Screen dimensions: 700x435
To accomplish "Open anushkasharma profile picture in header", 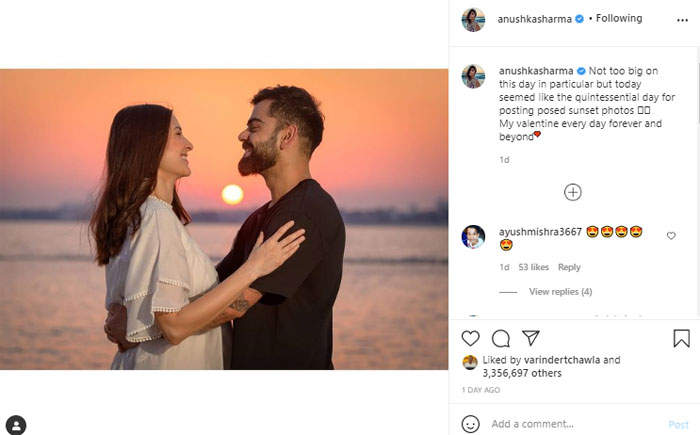I will [x=473, y=19].
